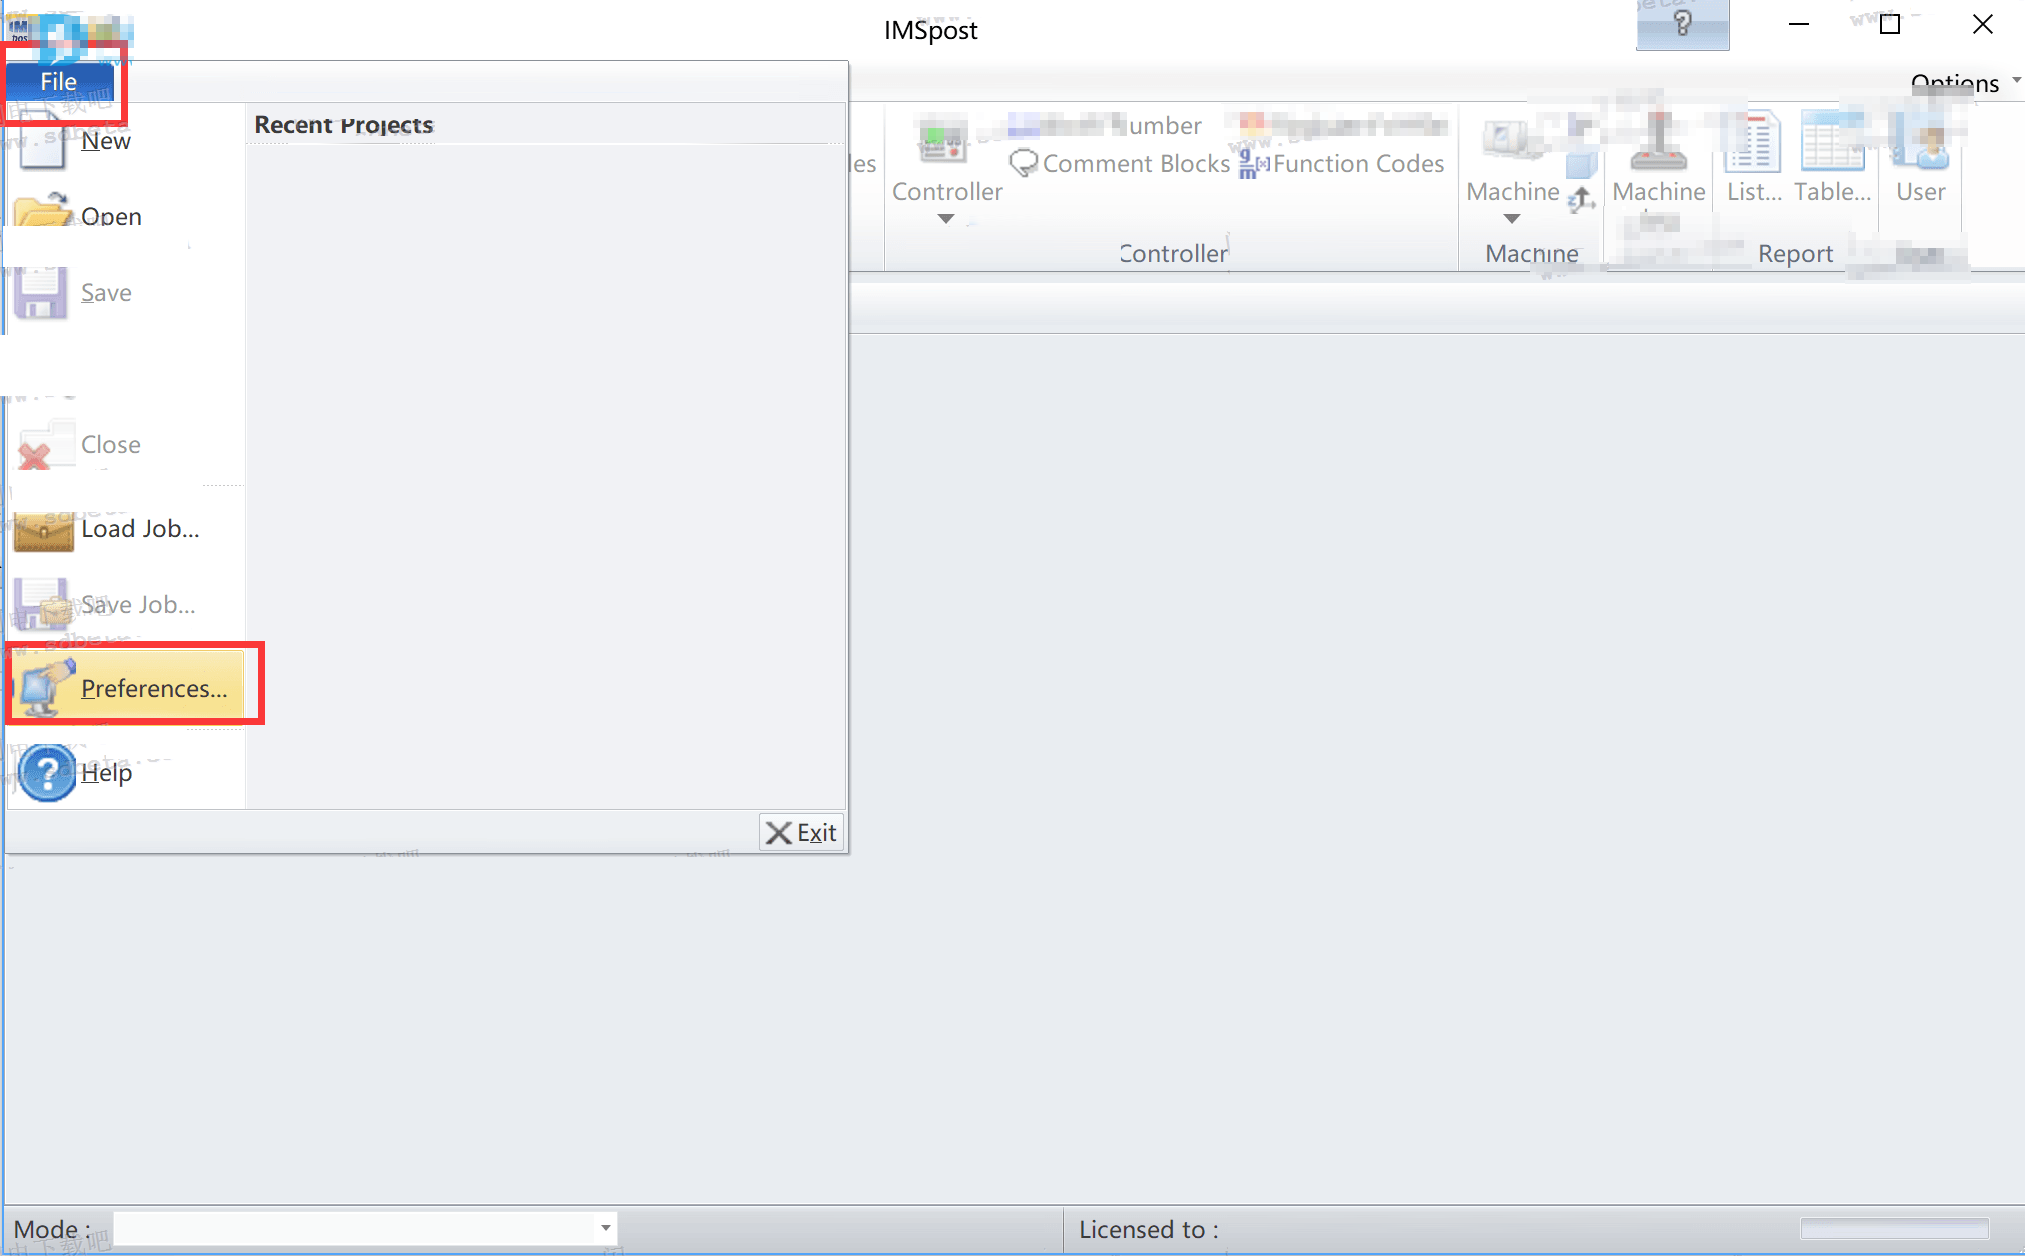Click the User report icon

(1920, 143)
